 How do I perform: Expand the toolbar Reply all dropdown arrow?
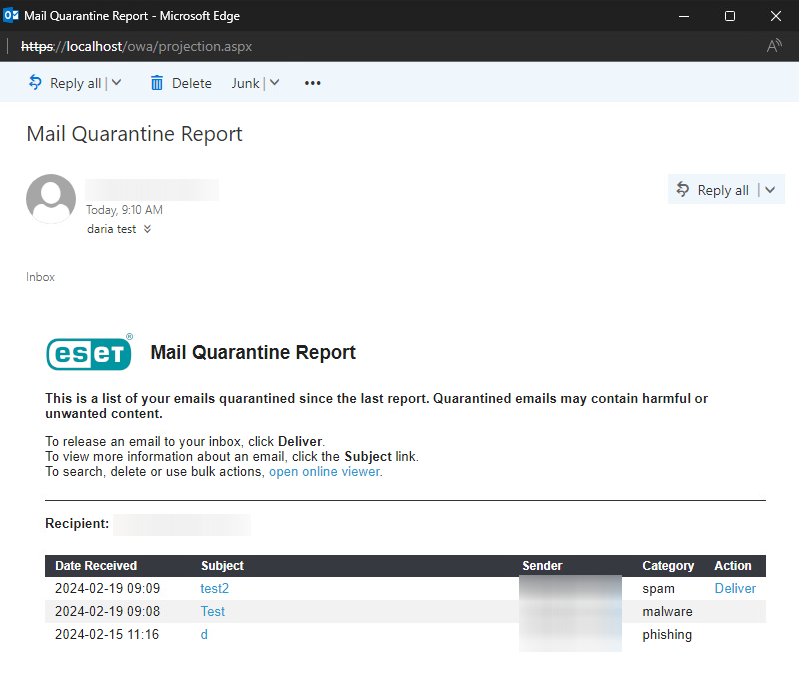[116, 83]
